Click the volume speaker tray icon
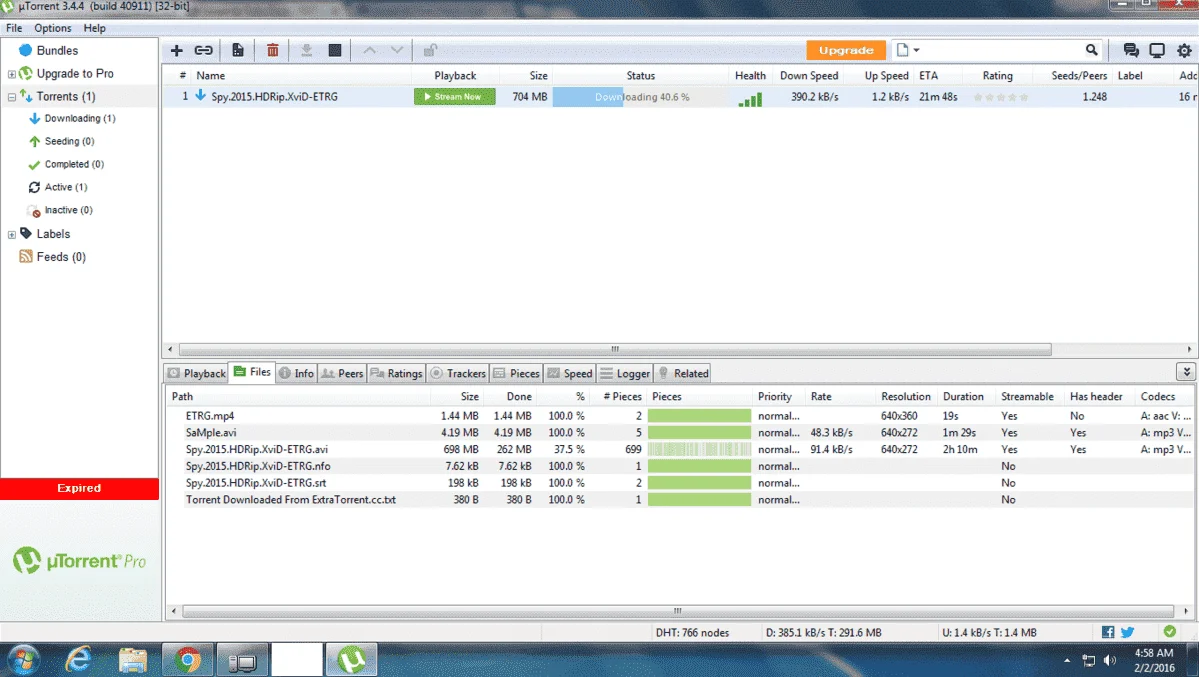Viewport: 1199px width, 677px height. pos(1110,660)
